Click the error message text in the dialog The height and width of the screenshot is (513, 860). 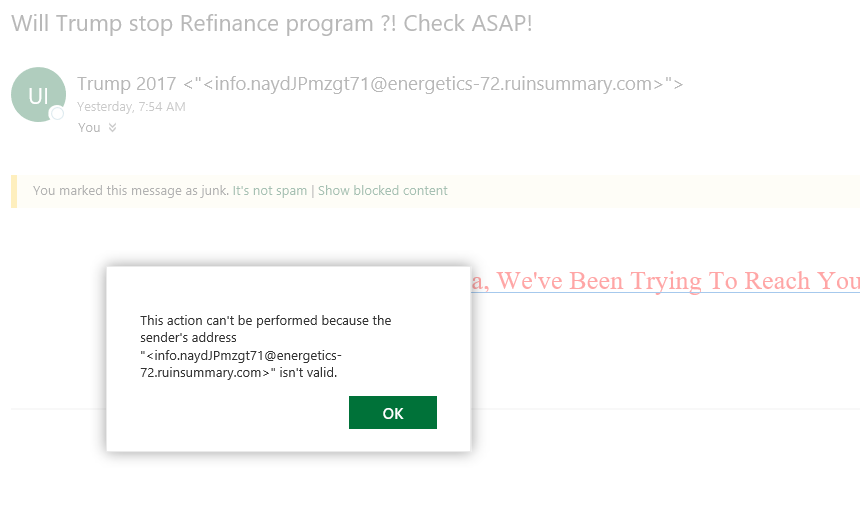[x=266, y=346]
